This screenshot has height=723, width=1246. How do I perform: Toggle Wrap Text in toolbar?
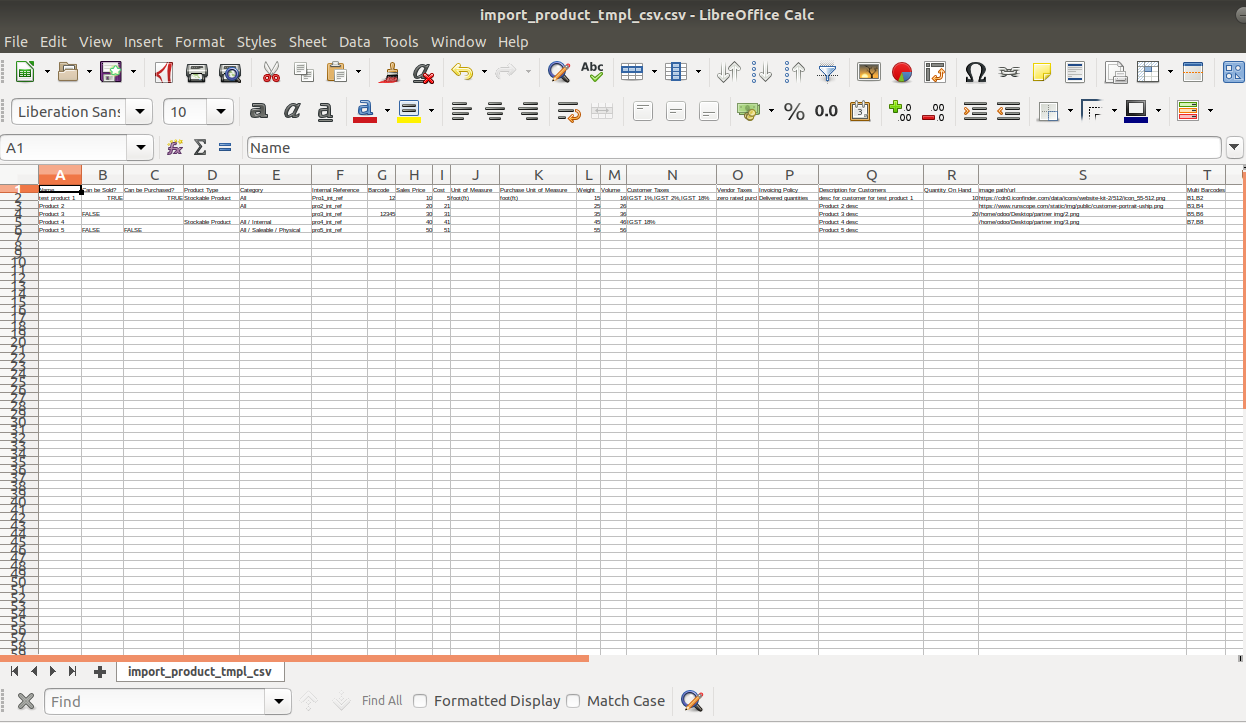click(569, 111)
